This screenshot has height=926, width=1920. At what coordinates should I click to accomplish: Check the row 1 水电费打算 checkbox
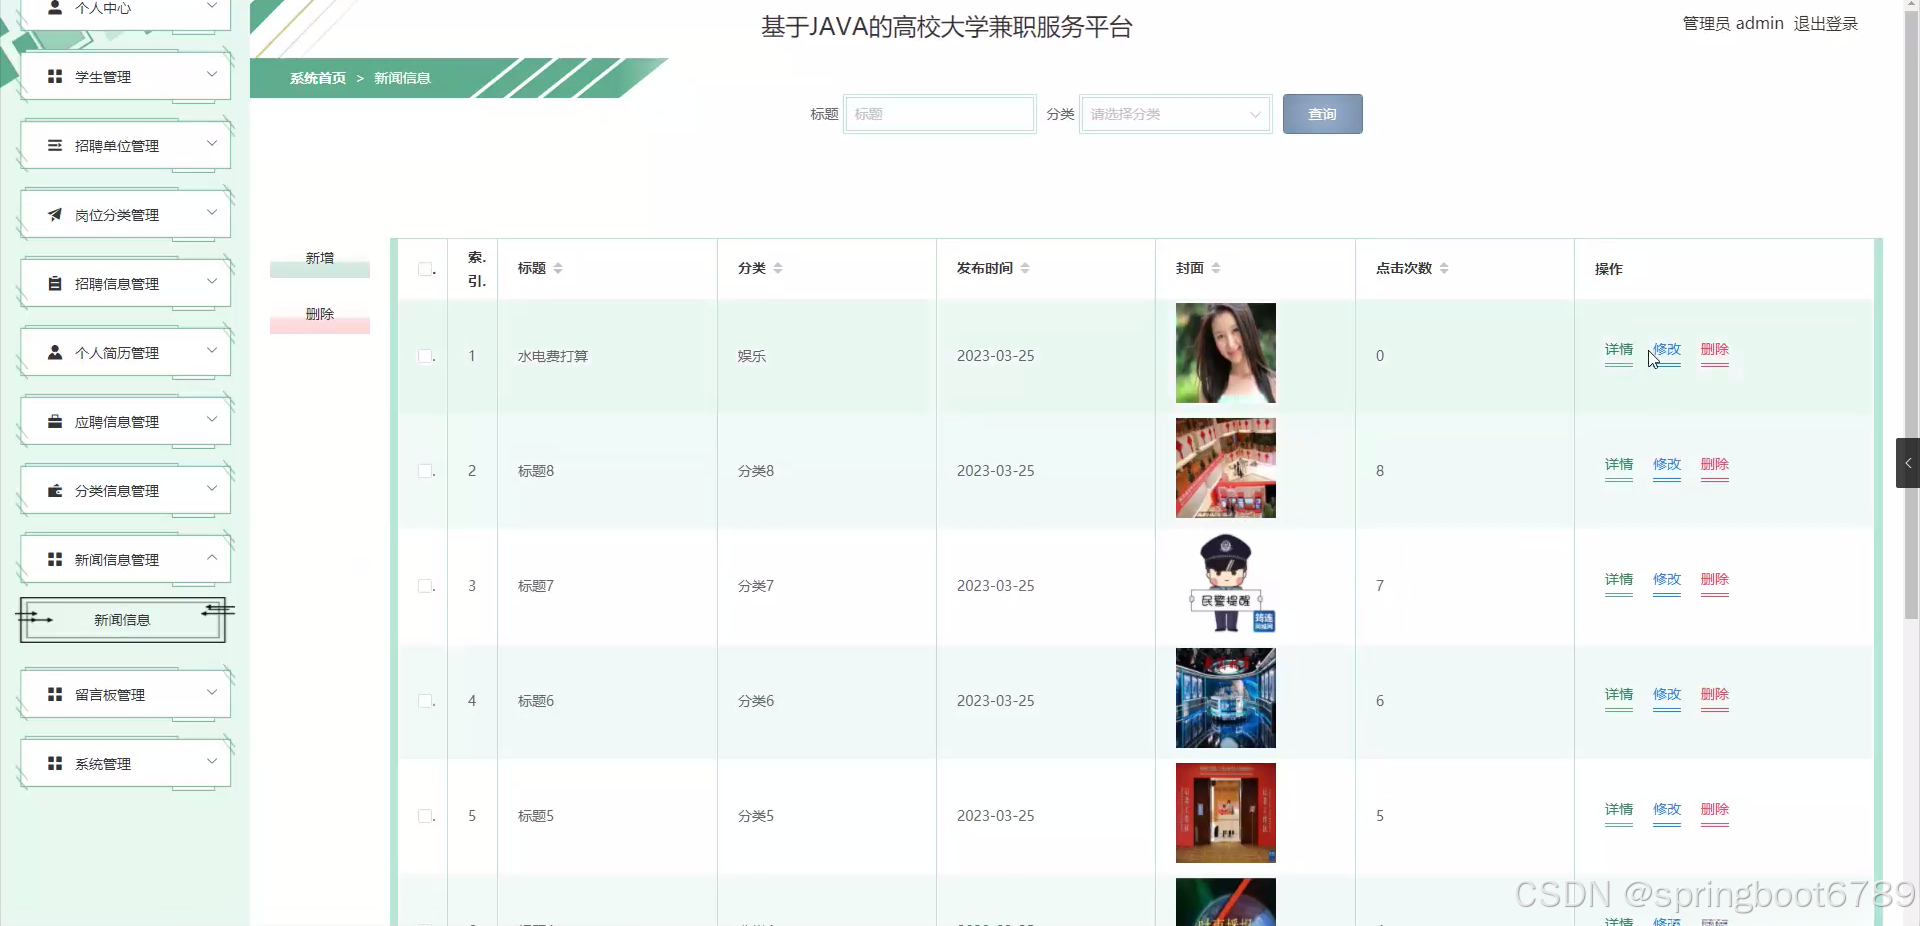click(425, 356)
